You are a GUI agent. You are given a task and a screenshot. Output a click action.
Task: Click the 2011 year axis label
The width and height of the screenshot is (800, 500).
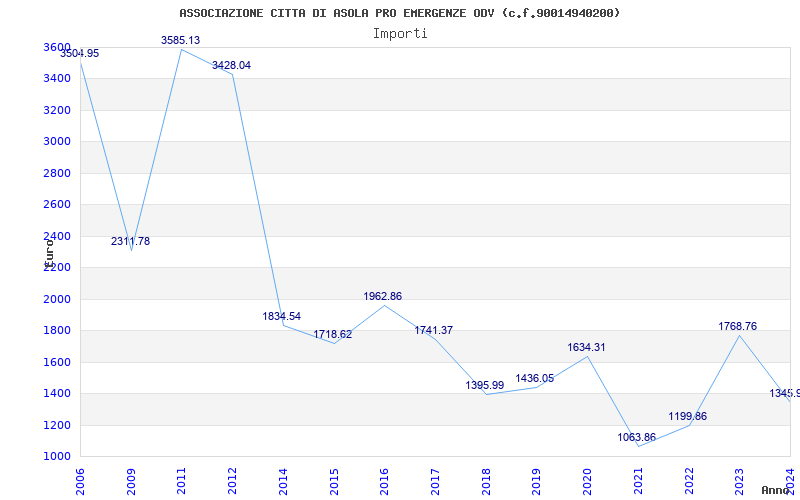(x=182, y=481)
